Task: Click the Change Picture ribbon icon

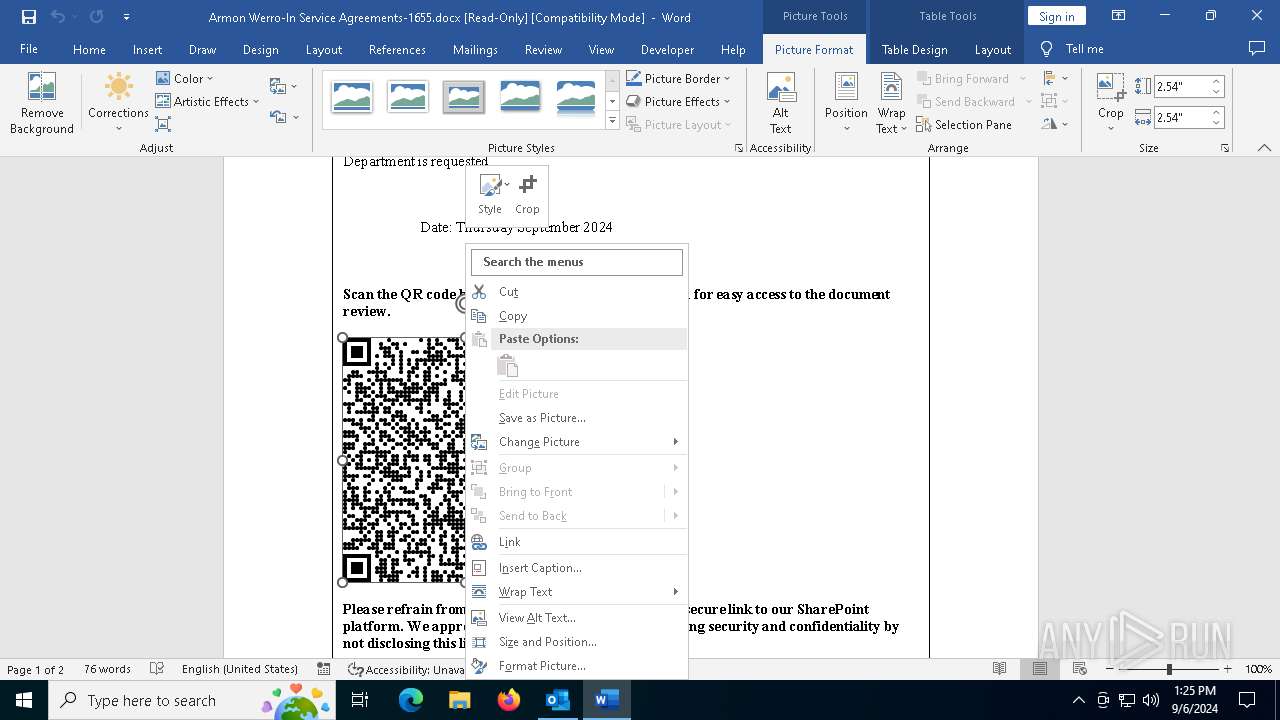Action: pos(283,86)
